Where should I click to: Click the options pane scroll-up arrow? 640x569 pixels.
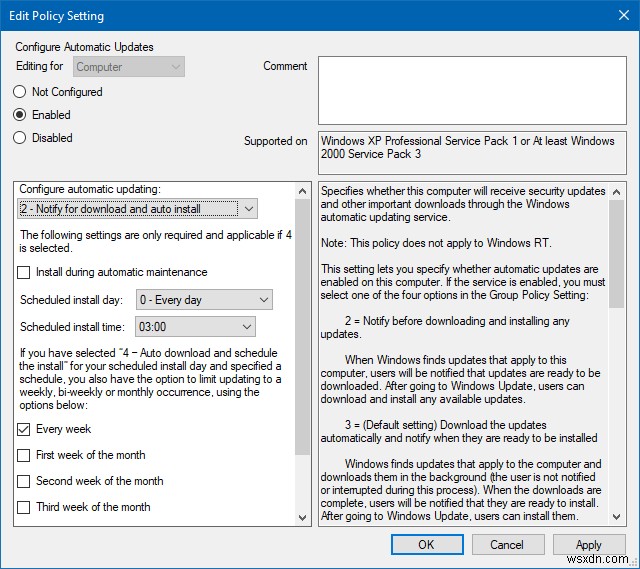click(302, 191)
